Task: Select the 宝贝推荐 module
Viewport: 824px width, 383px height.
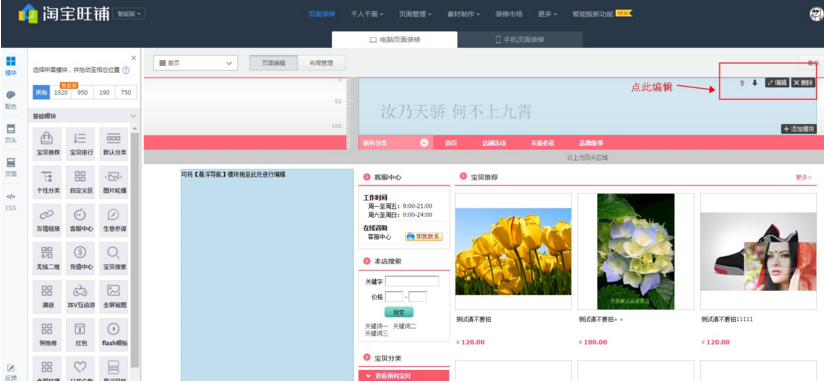Action: click(x=47, y=144)
